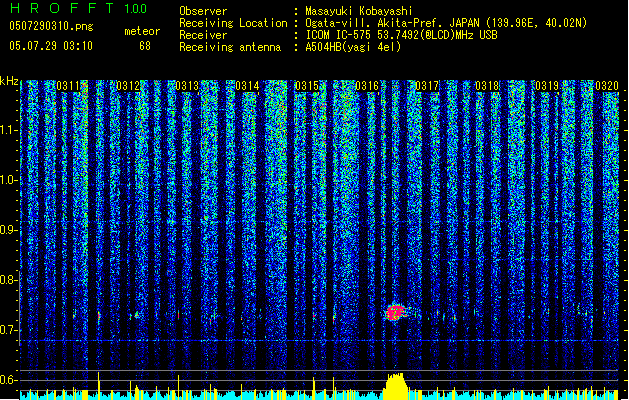Click the 1.1 frequency axis label
The image size is (629, 400).
click(x=9, y=130)
